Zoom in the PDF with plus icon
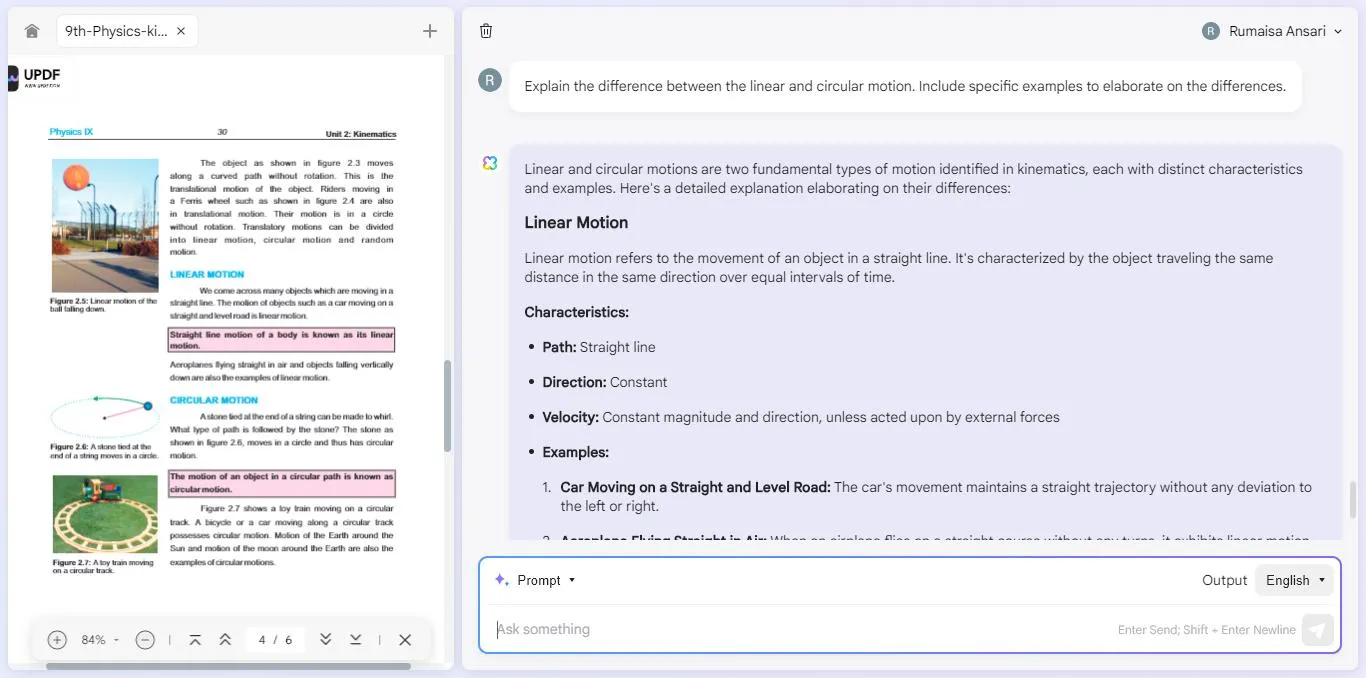The image size is (1366, 678). [x=57, y=640]
